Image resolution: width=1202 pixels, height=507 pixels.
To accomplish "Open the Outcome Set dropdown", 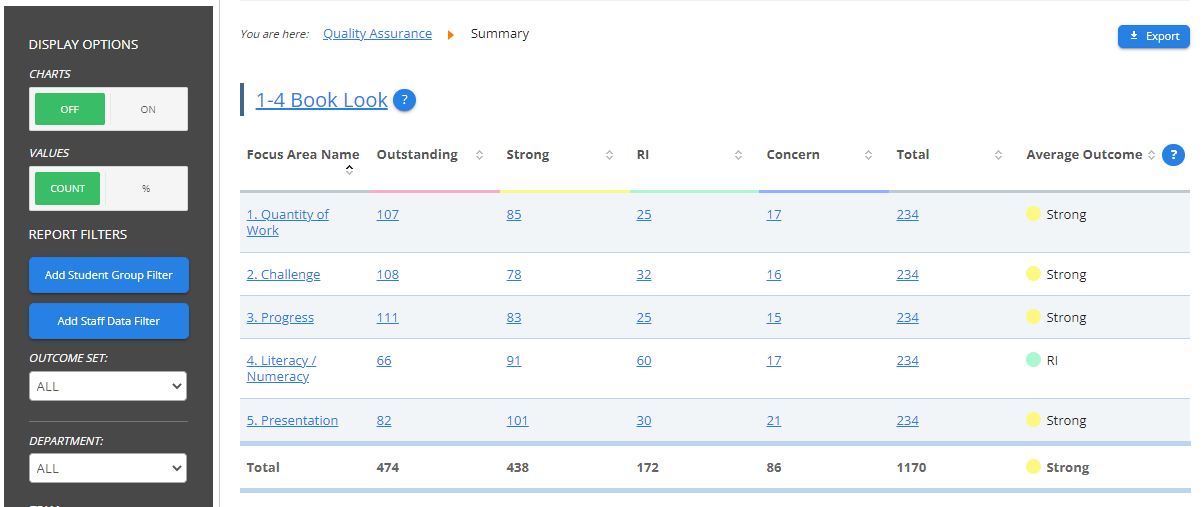I will click(108, 386).
